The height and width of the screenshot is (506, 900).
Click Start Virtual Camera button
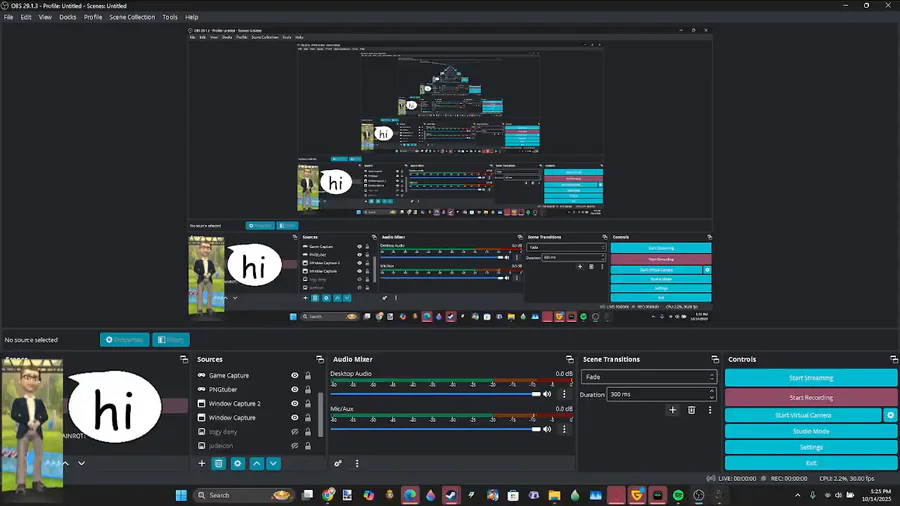coord(803,415)
